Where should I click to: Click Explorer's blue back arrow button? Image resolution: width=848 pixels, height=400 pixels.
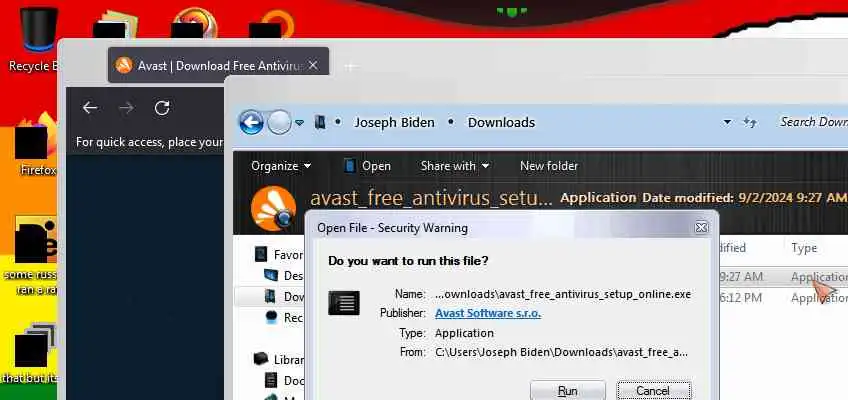251,122
